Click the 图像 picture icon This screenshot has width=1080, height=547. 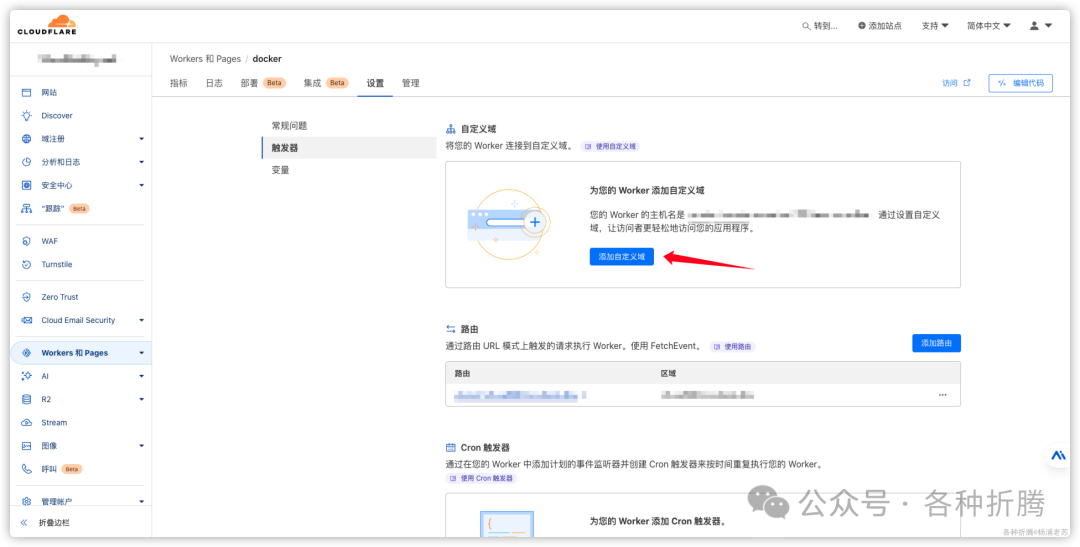tap(27, 446)
